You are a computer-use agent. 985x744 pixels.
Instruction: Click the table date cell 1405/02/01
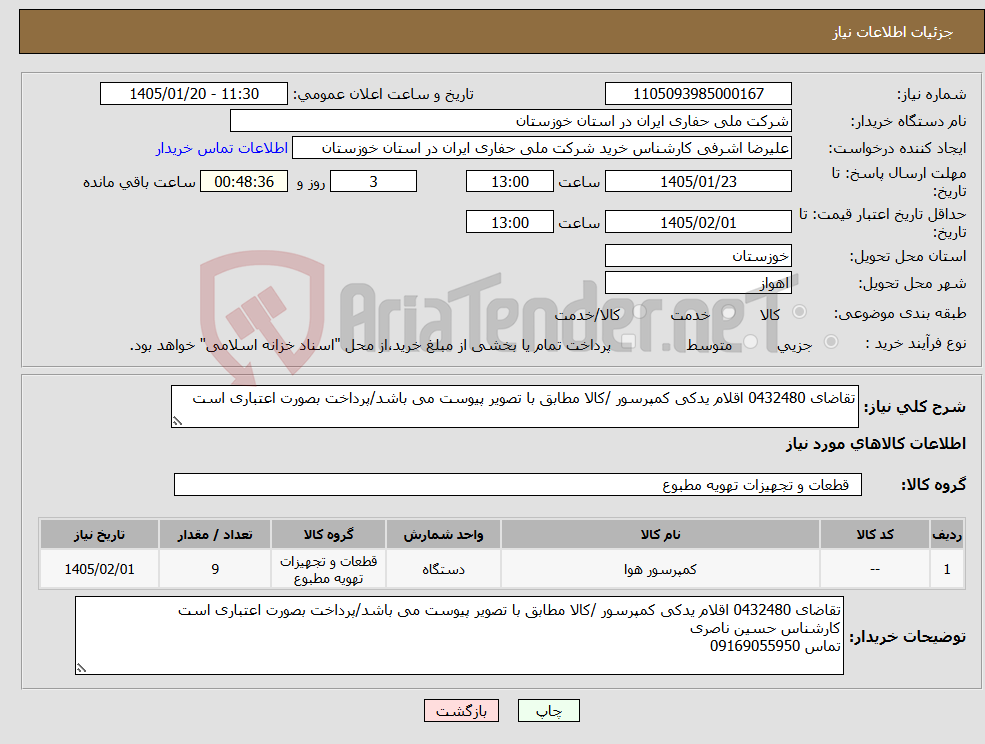click(x=99, y=569)
